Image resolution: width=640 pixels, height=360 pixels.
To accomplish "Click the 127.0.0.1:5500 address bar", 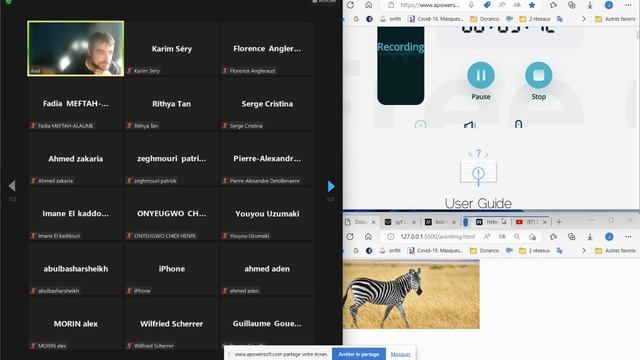I will point(437,236).
